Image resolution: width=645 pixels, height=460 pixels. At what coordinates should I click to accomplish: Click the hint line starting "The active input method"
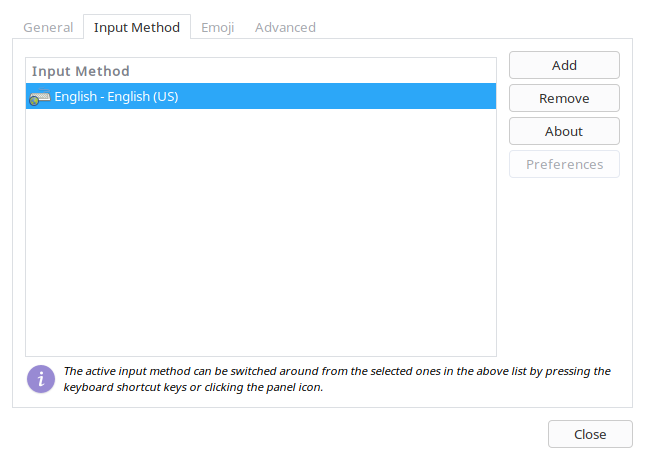(x=336, y=371)
